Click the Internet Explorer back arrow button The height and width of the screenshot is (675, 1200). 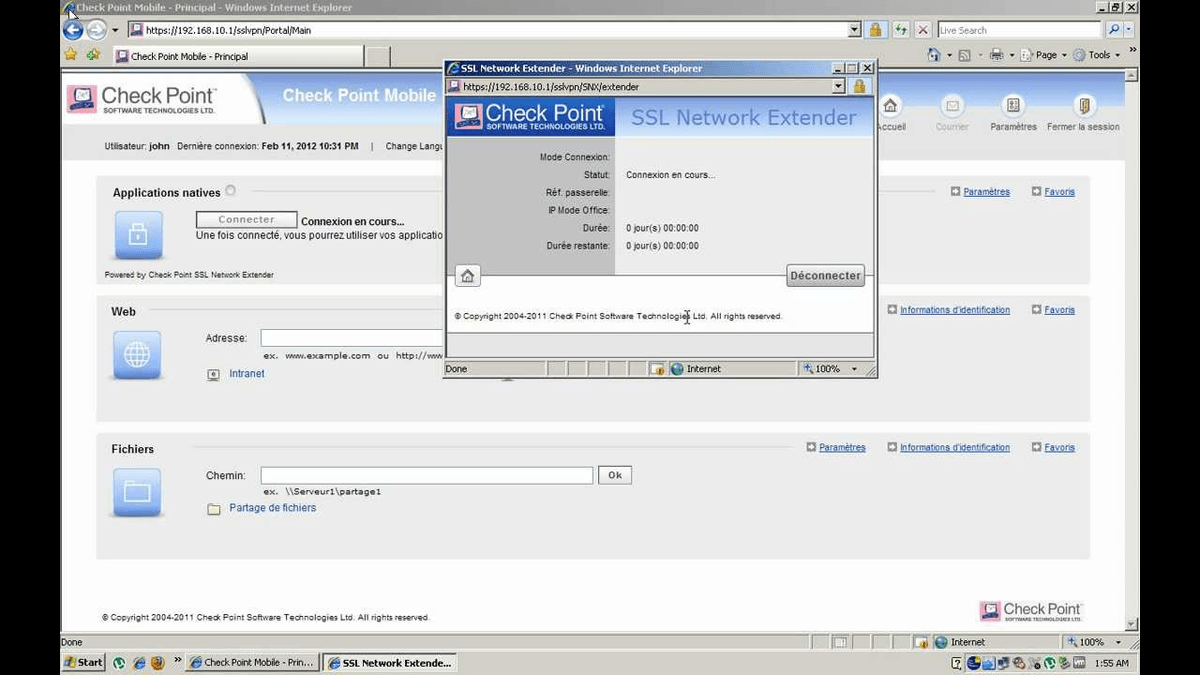click(x=73, y=30)
